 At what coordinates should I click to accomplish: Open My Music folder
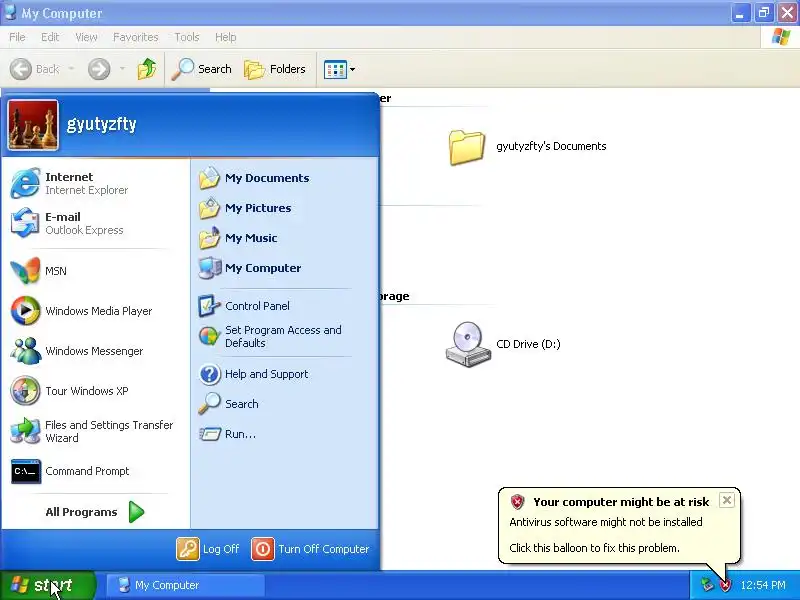pyautogui.click(x=285, y=238)
